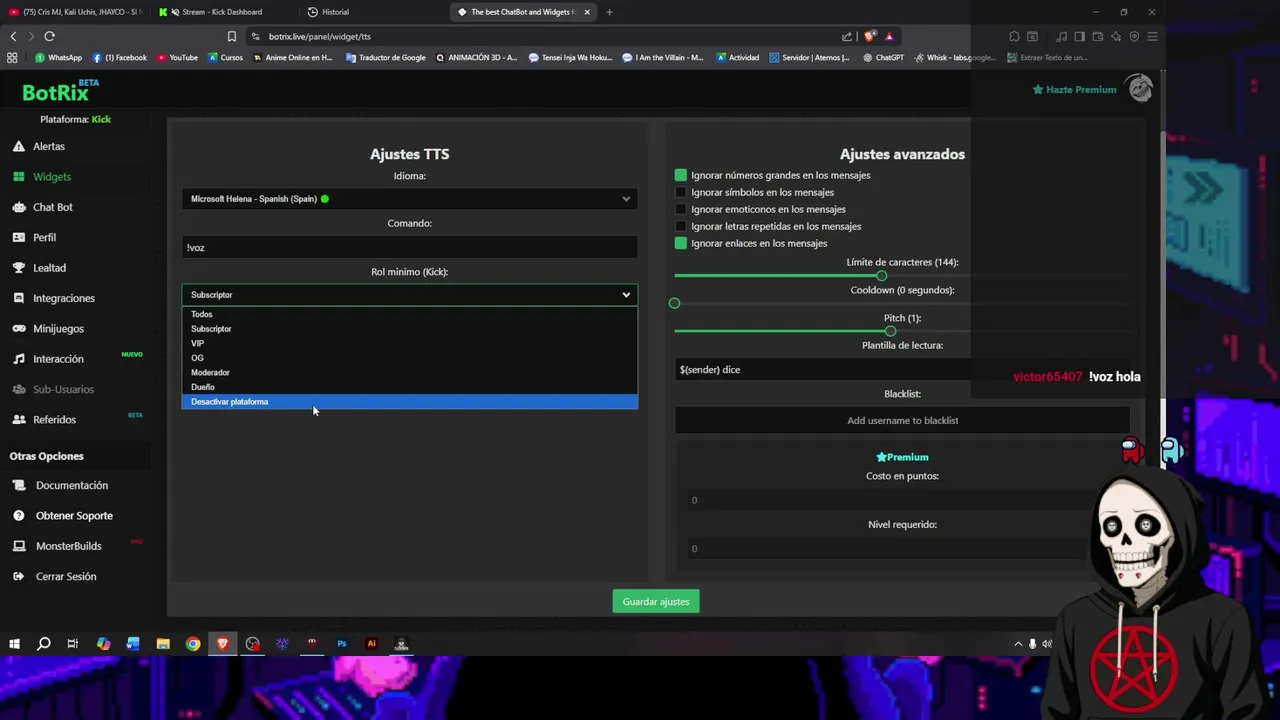
Task: Click the share icon in address bar
Action: click(x=847, y=36)
